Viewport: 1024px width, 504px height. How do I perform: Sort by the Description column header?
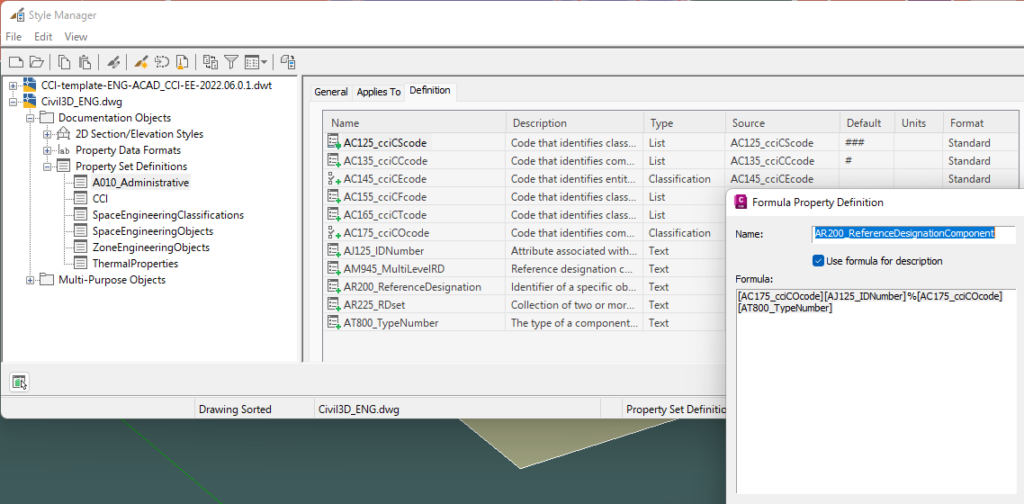tap(575, 123)
